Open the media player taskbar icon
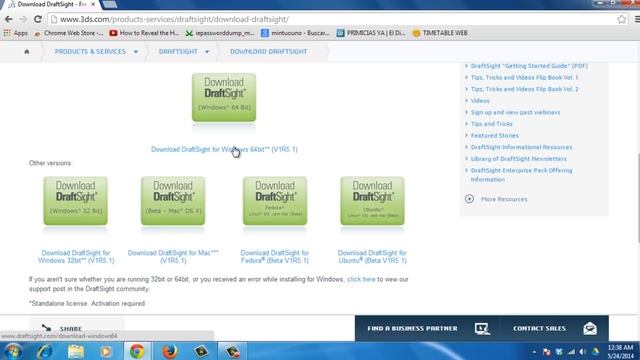Image resolution: width=640 pixels, height=360 pixels. pyautogui.click(x=106, y=351)
